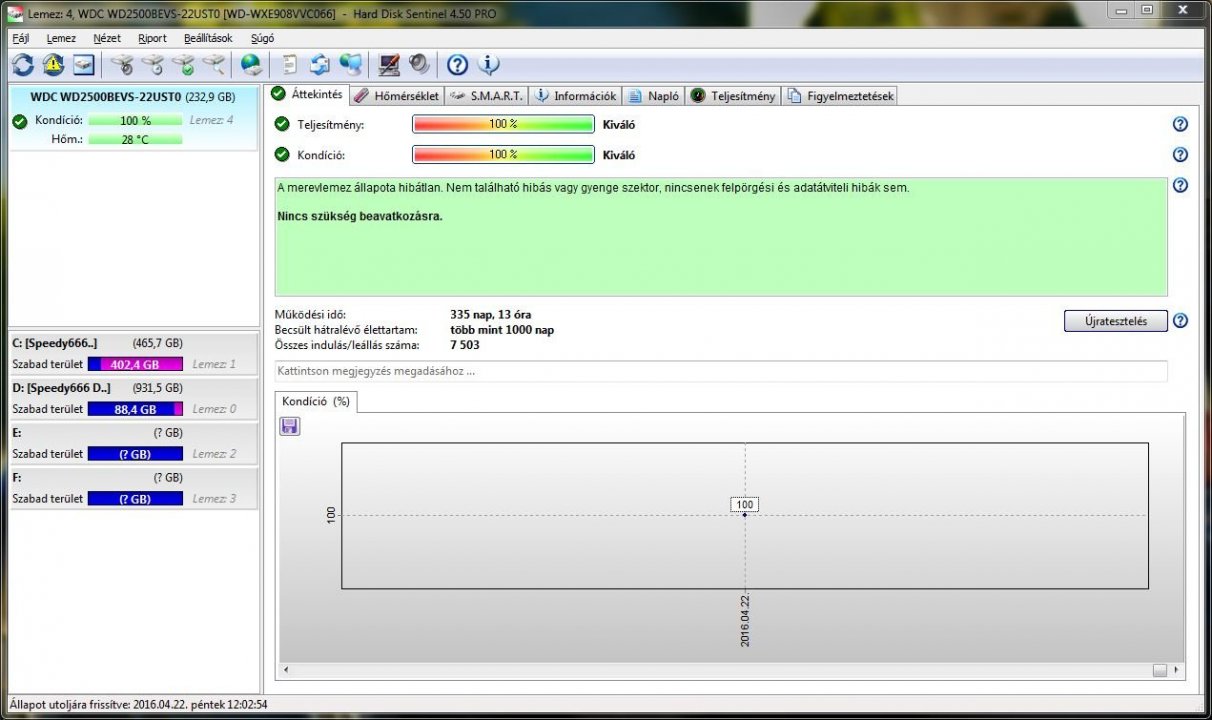Screen dimensions: 1212x720
Task: Click the value 7 503 start/stop count
Action: 465,345
